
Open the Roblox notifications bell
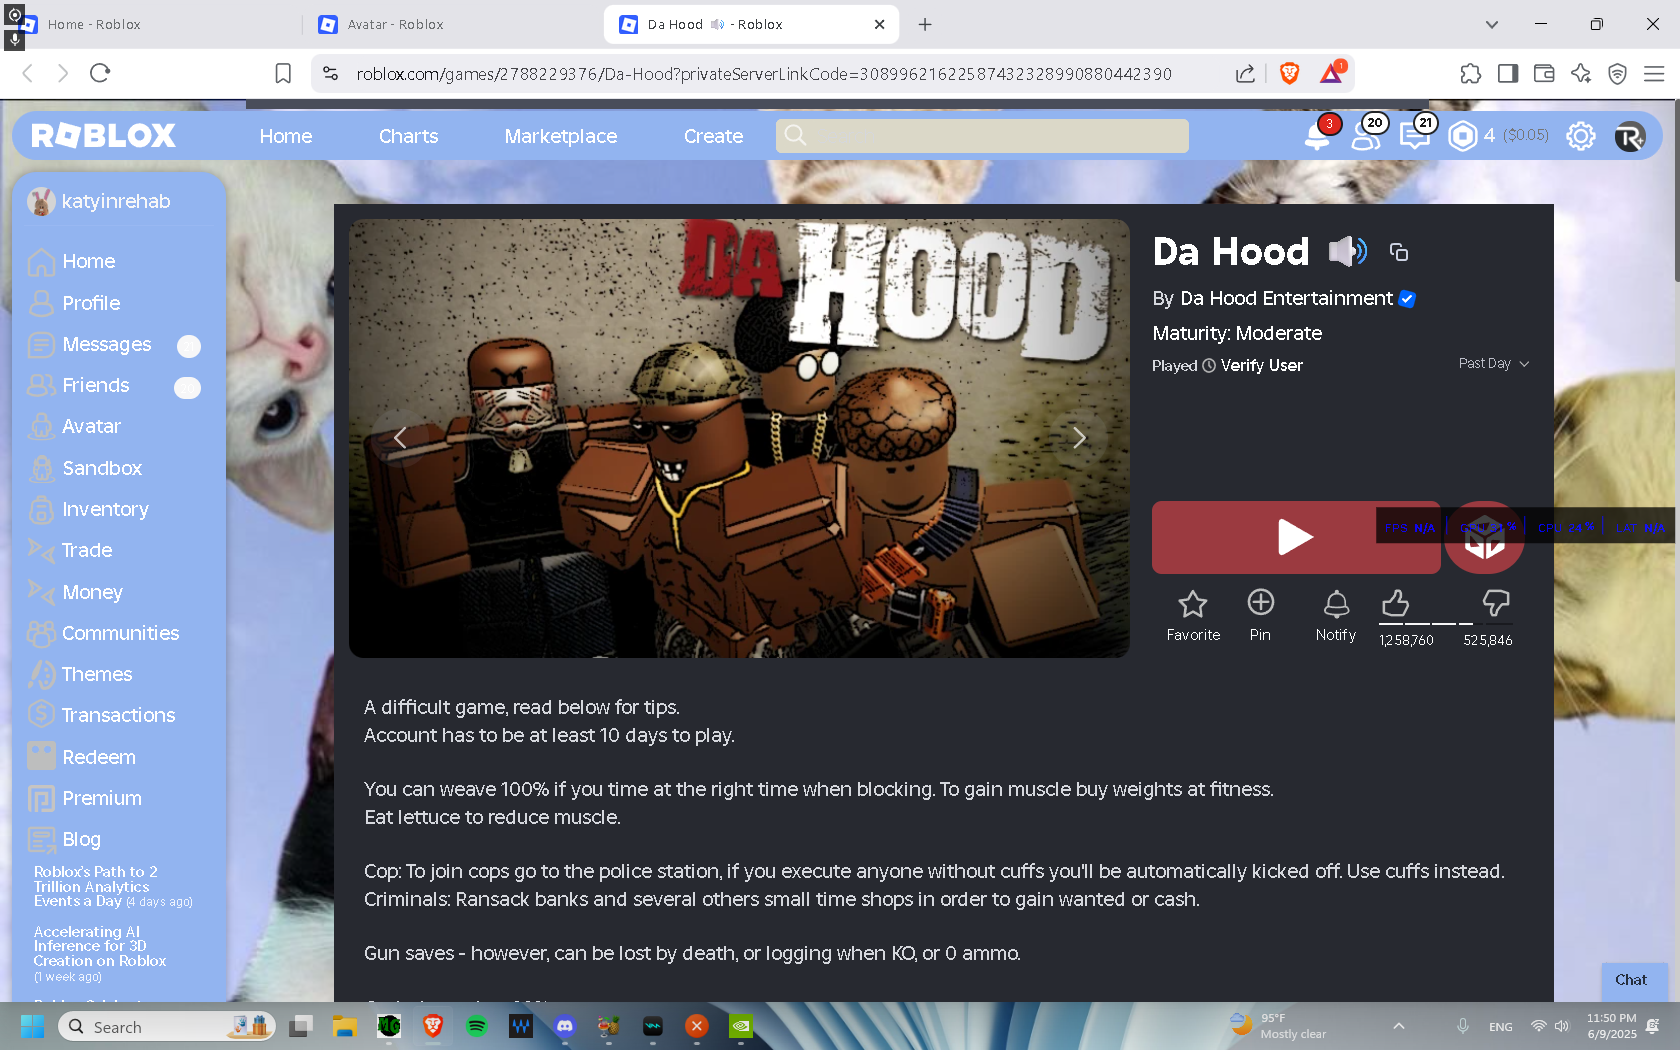pyautogui.click(x=1318, y=136)
